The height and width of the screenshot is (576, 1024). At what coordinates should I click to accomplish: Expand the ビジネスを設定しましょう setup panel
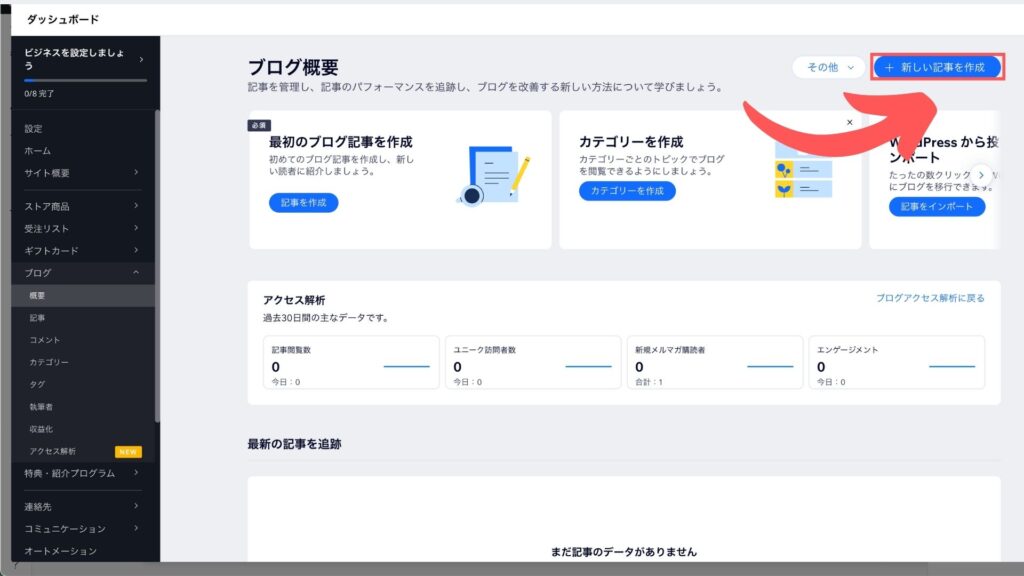coord(85,59)
